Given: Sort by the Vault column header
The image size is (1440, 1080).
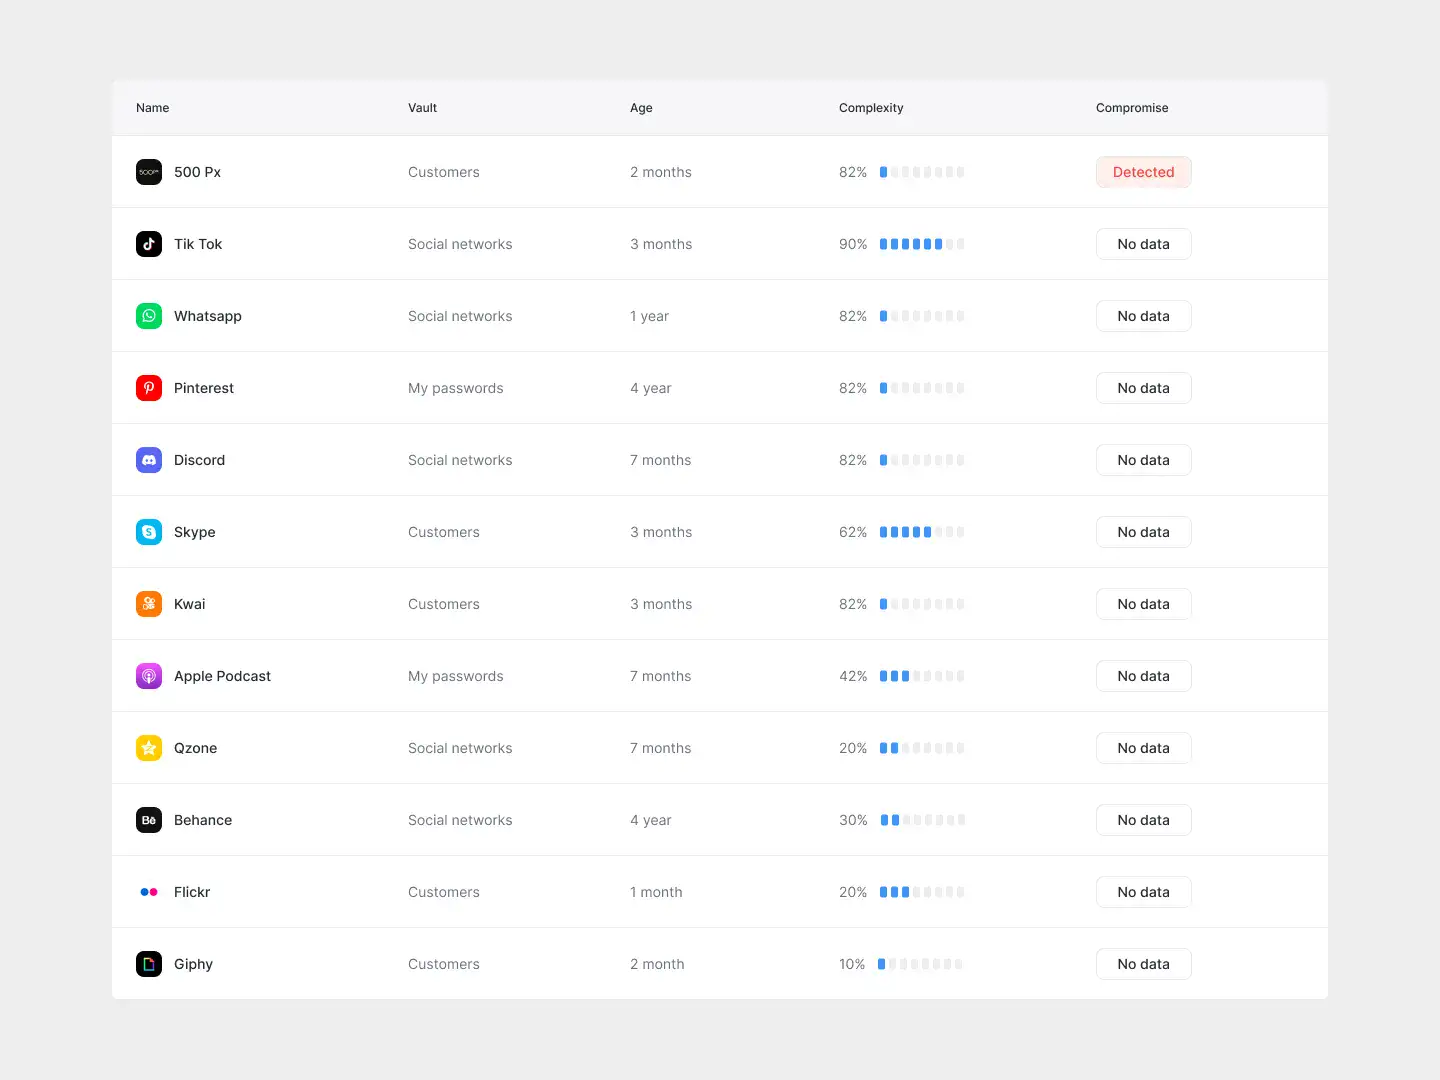Looking at the screenshot, I should pos(422,108).
